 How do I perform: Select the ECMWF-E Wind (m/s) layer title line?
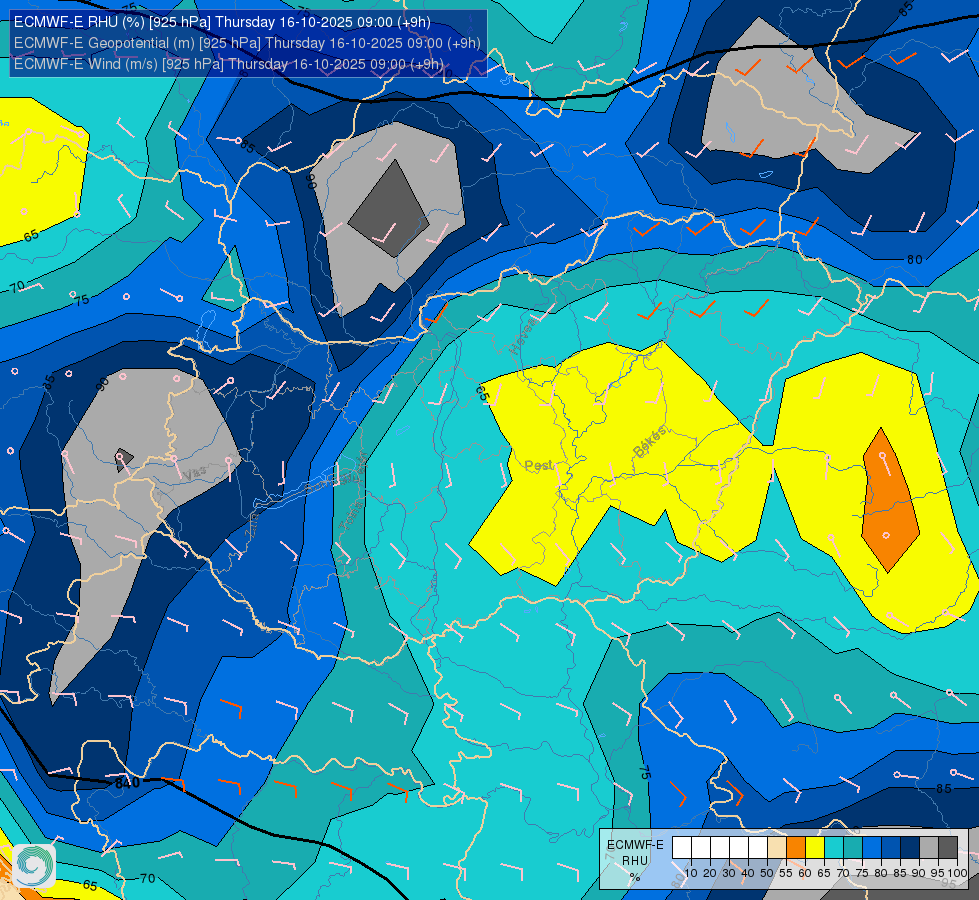click(x=229, y=64)
